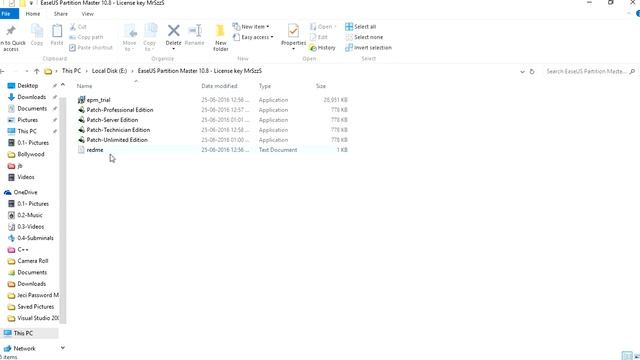The image size is (640, 360).
Task: Click the Pin to Quick access icon
Action: pos(11,31)
